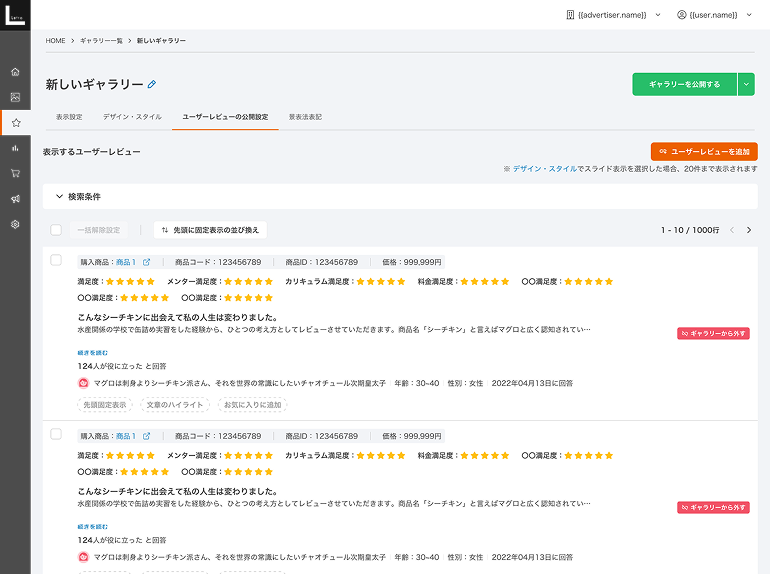This screenshot has width=770, height=574.
Task: Click the image gallery icon in the sidebar
Action: point(15,97)
